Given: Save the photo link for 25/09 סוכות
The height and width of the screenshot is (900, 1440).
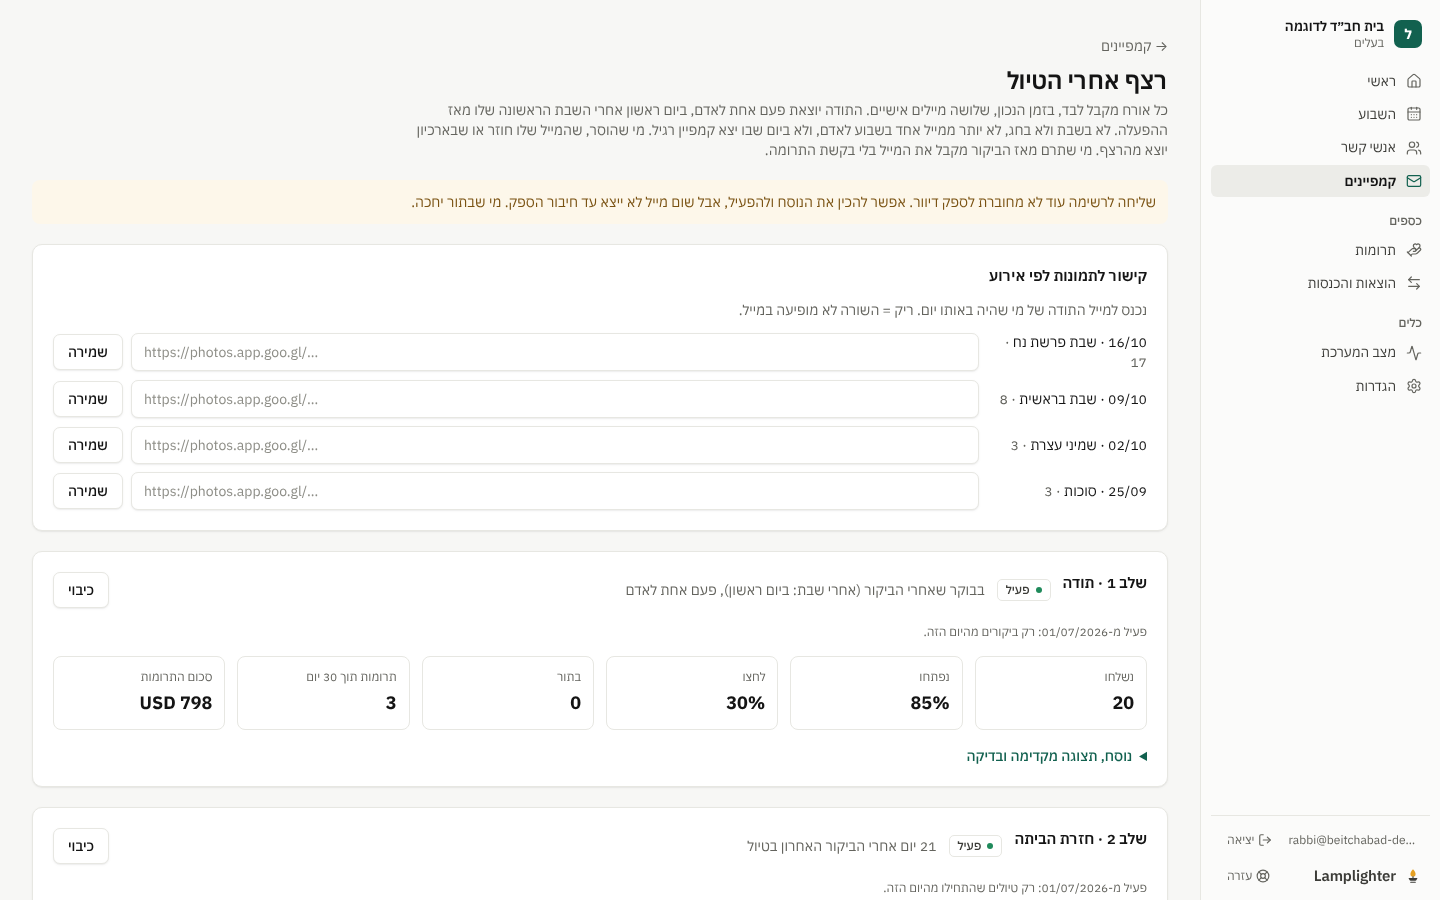Looking at the screenshot, I should point(88,491).
